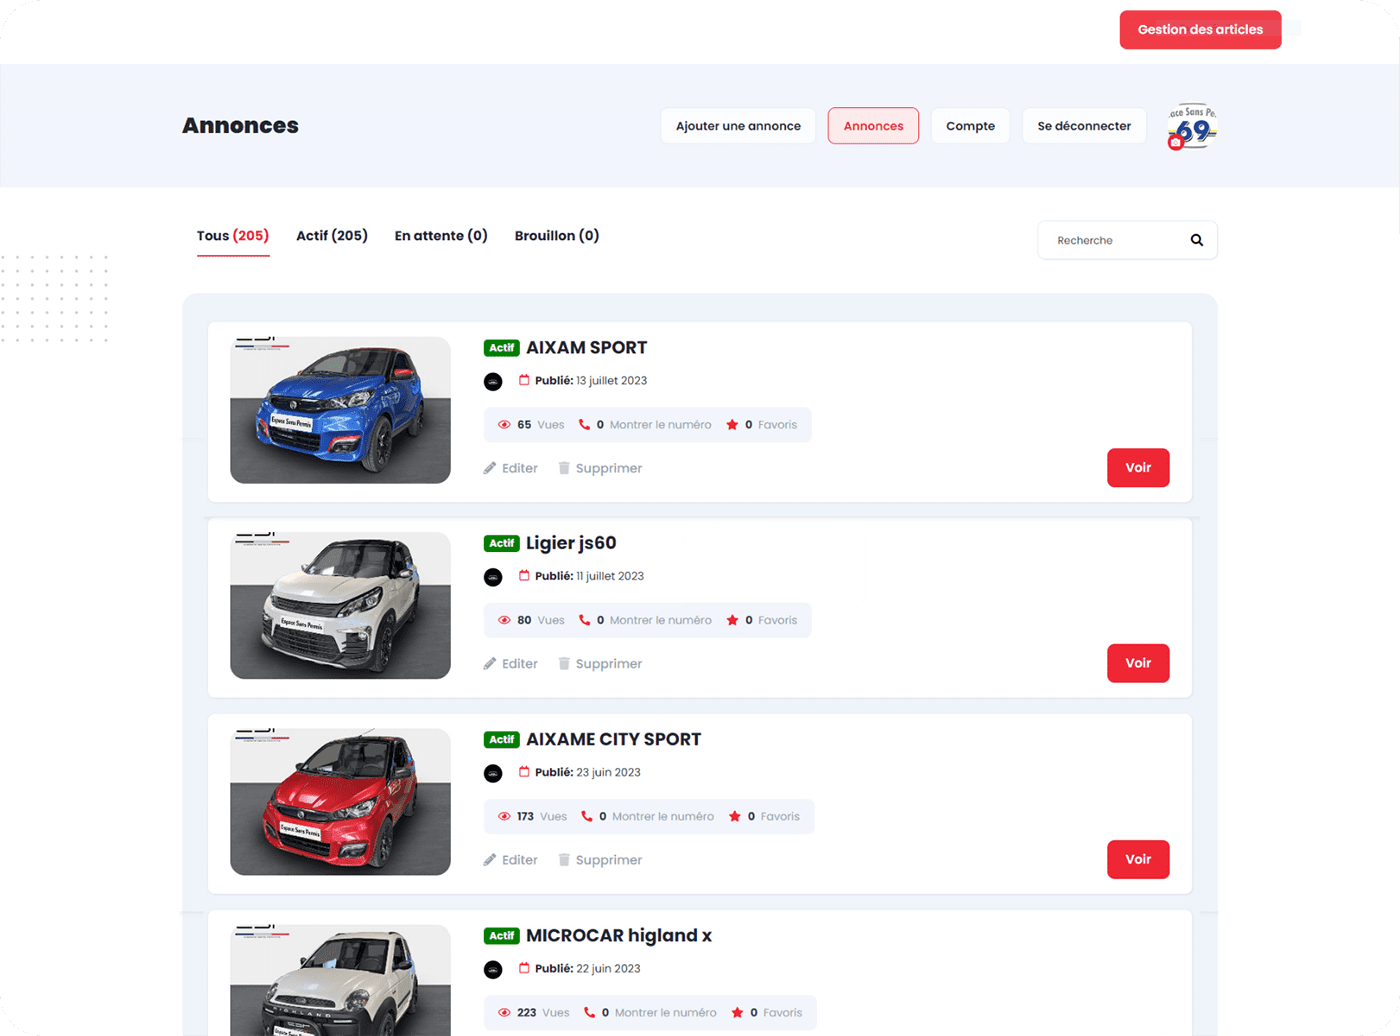Open the red AIXAME CITY SPORT thumbnail
This screenshot has height=1036, width=1400.
pyautogui.click(x=340, y=802)
